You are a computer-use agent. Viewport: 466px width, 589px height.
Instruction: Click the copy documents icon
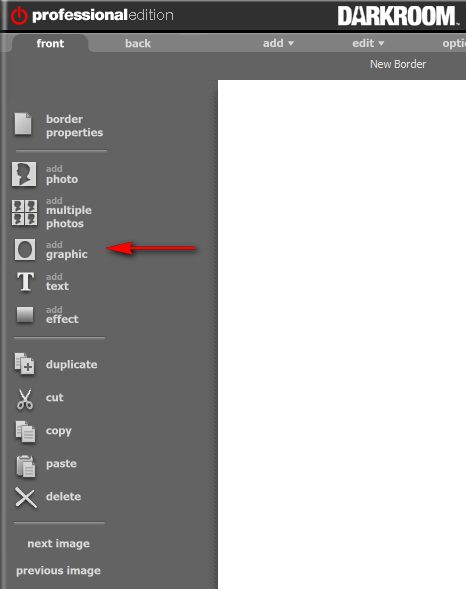pyautogui.click(x=25, y=432)
